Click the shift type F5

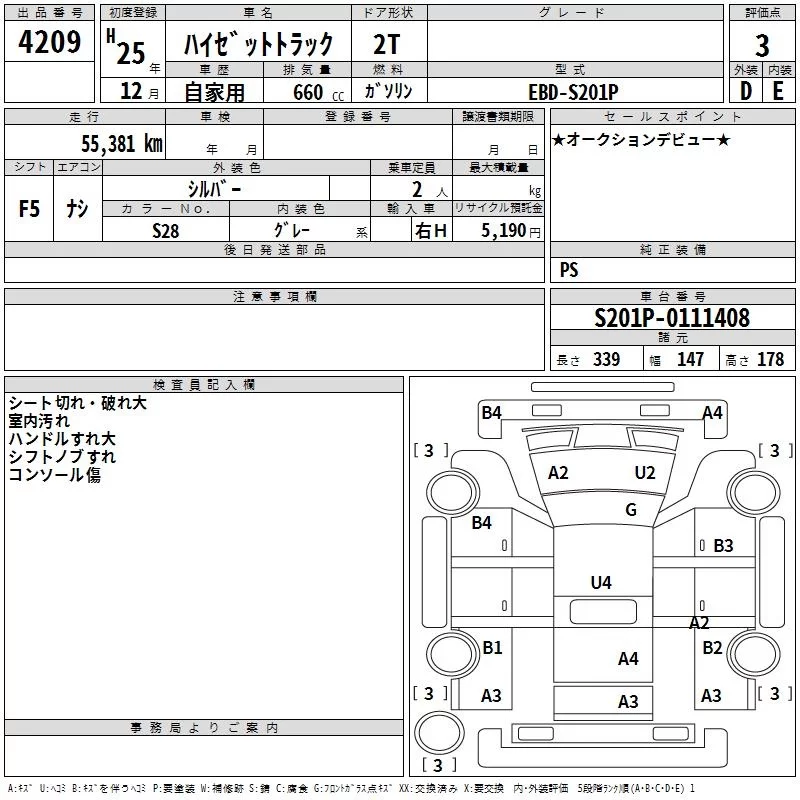point(29,209)
